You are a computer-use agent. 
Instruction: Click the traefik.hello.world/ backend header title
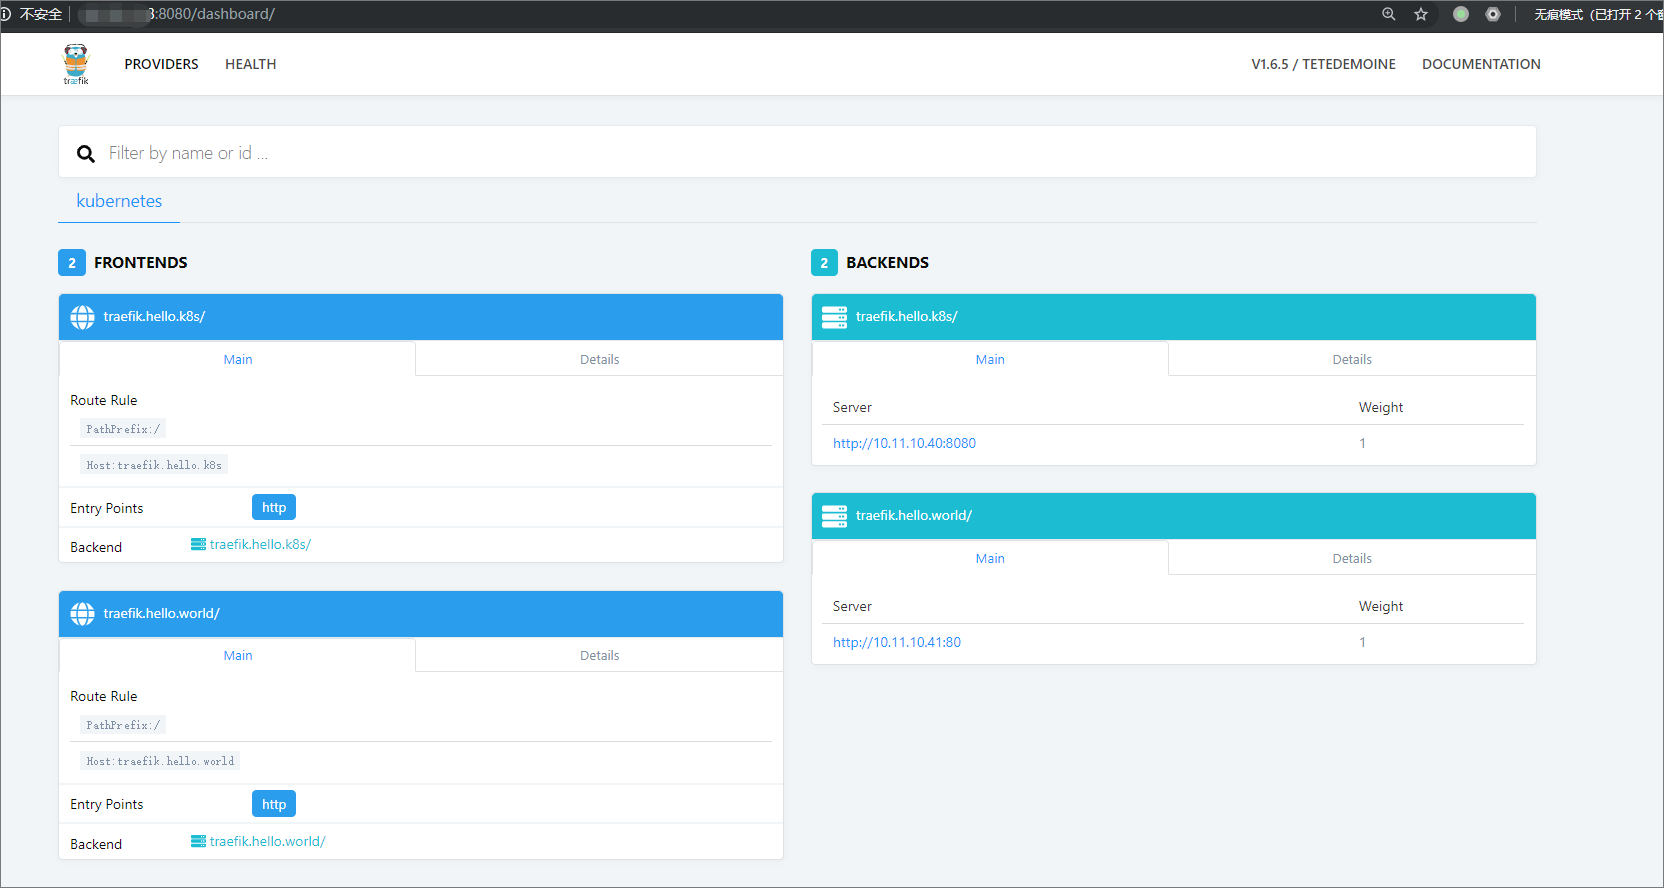click(913, 515)
